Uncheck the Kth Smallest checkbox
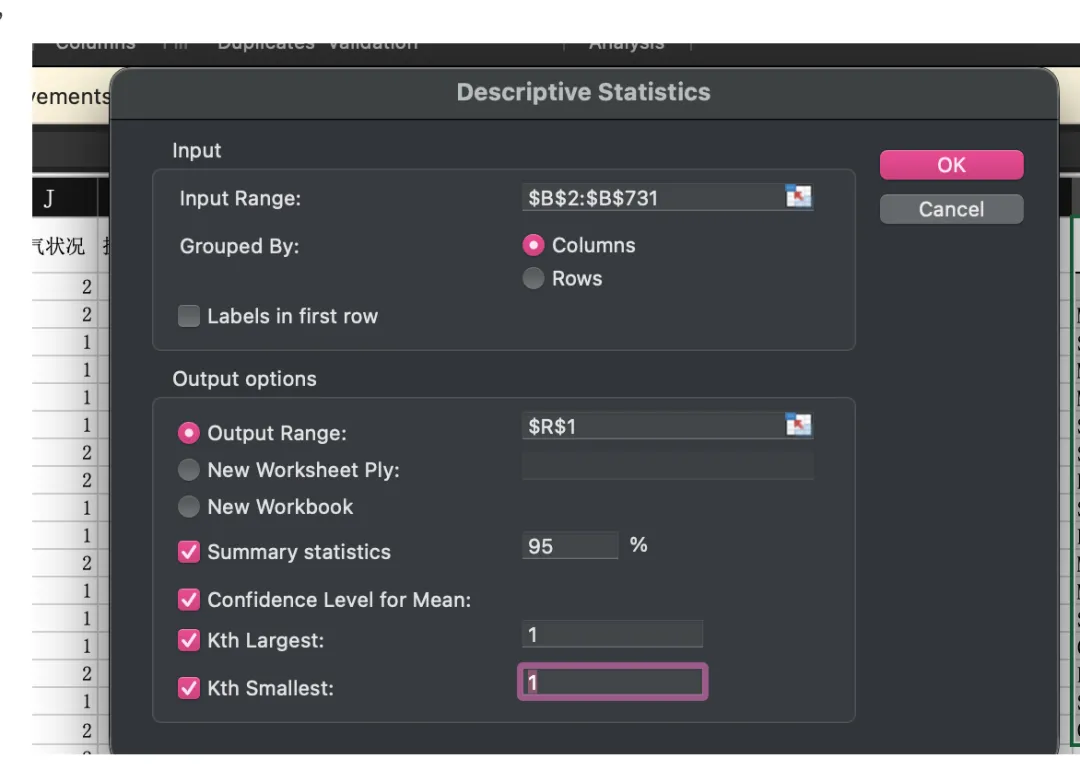The image size is (1080, 770). pos(189,688)
